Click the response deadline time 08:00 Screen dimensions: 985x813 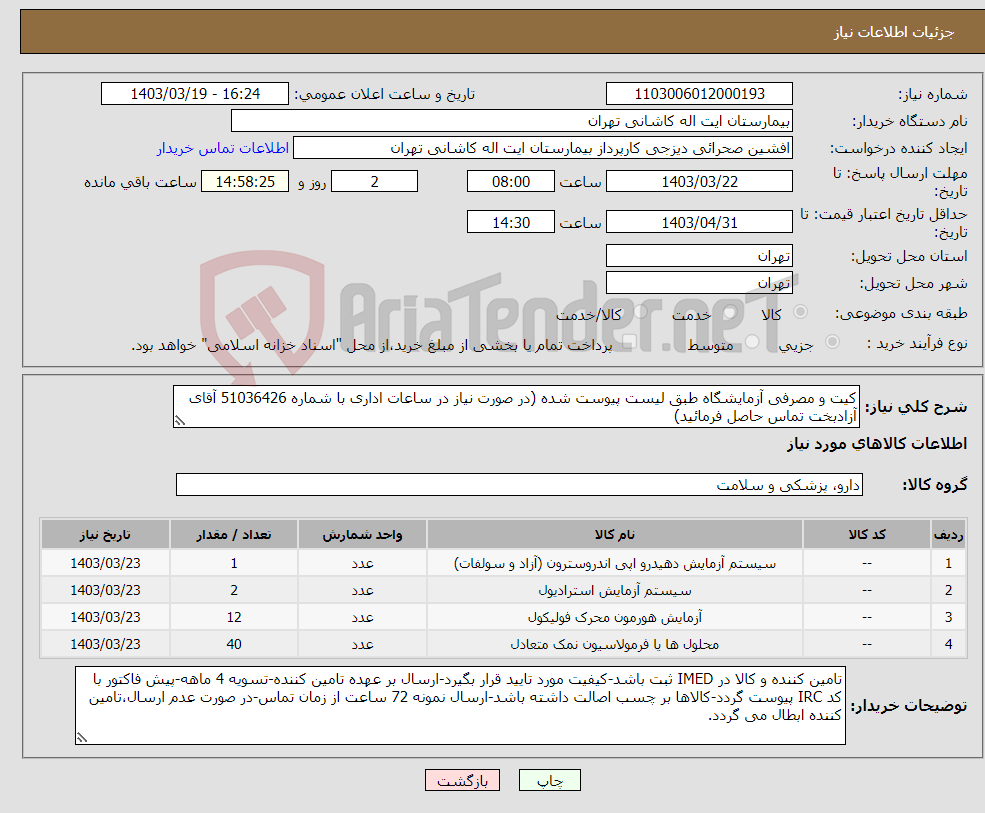511,182
